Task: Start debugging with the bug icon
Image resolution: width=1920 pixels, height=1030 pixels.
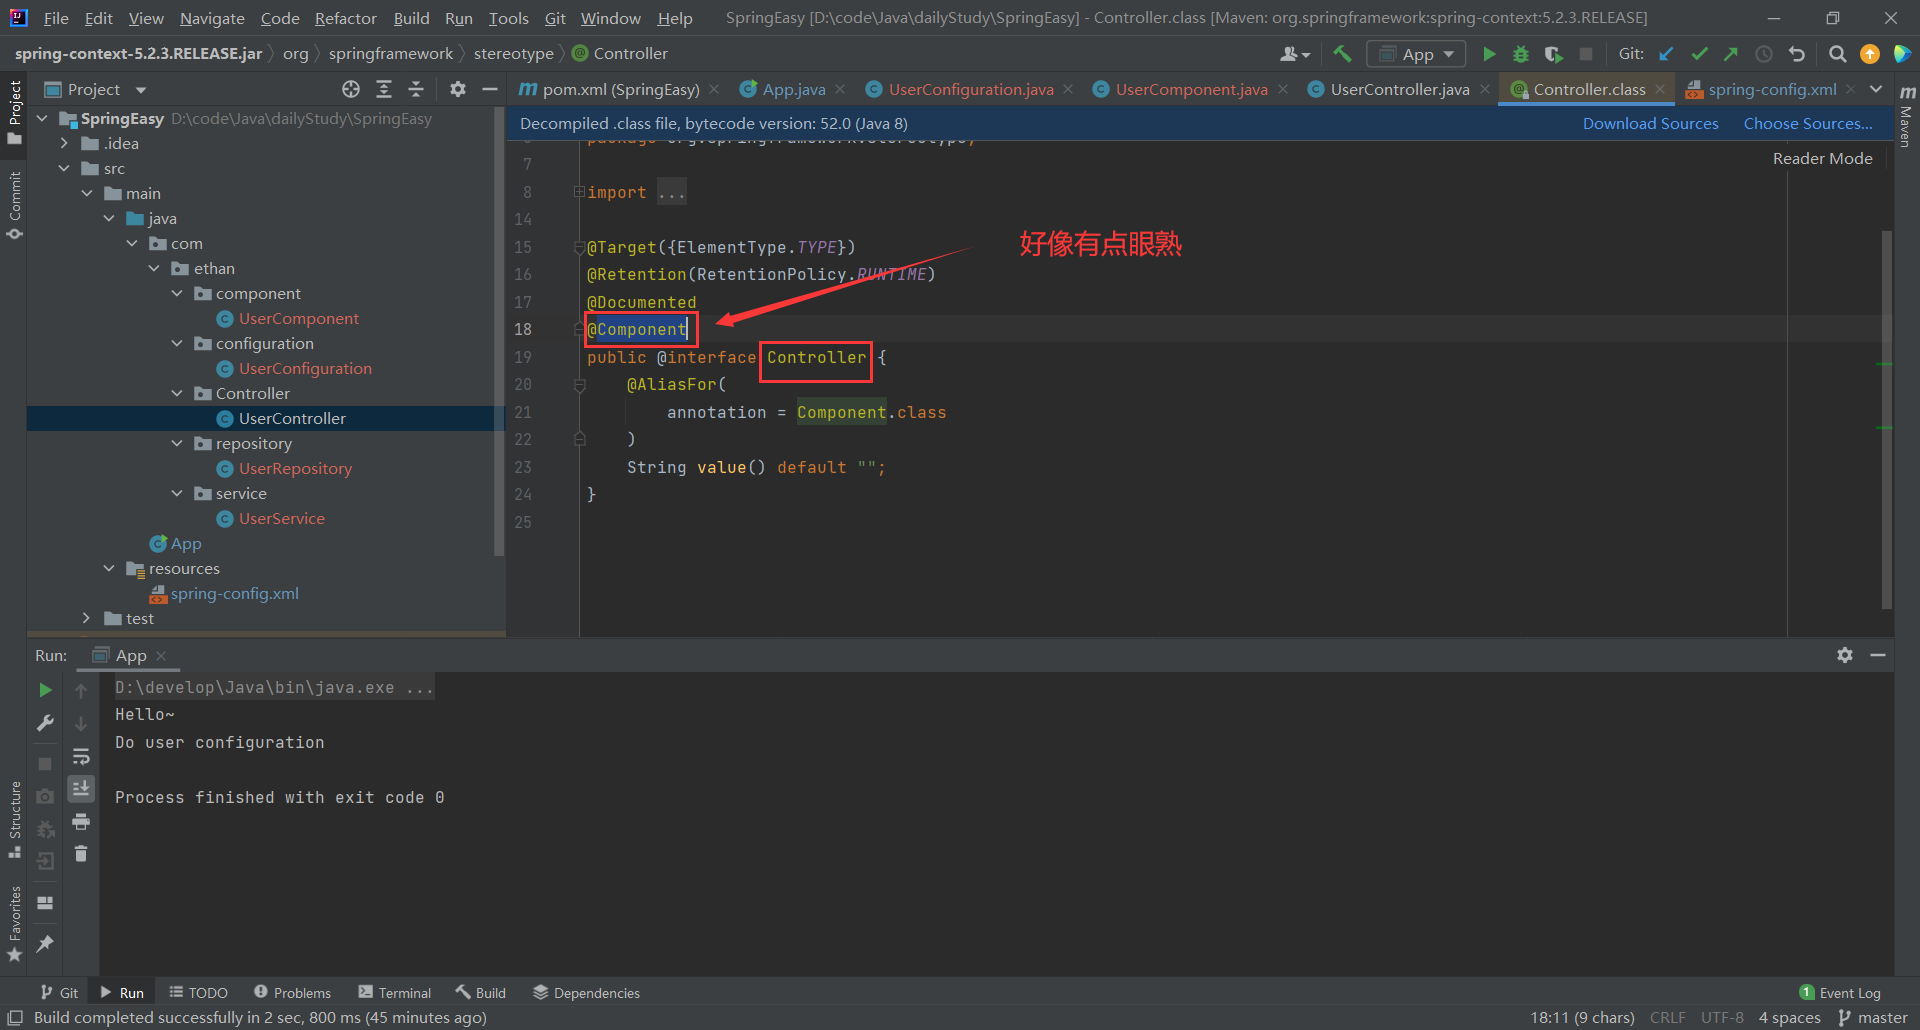Action: tap(1521, 54)
